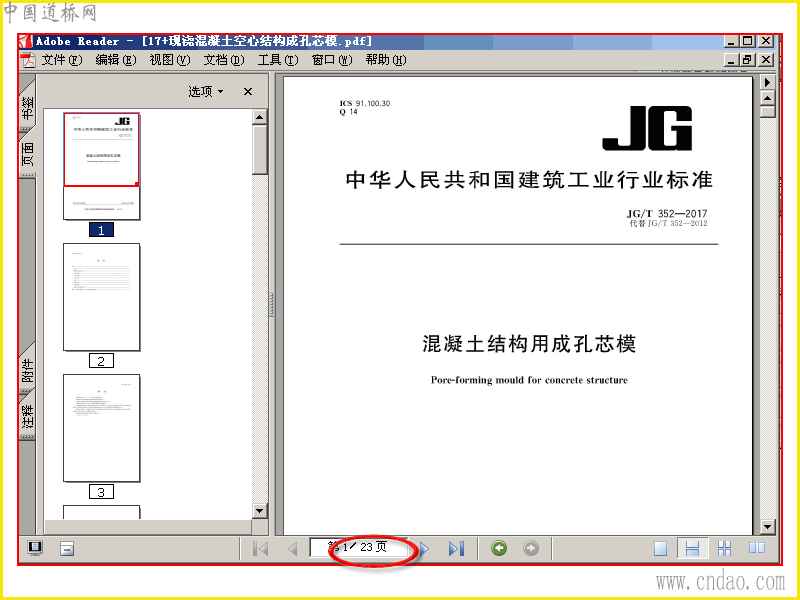The height and width of the screenshot is (600, 800).
Task: Open the 工具(T) menu
Action: click(x=278, y=60)
